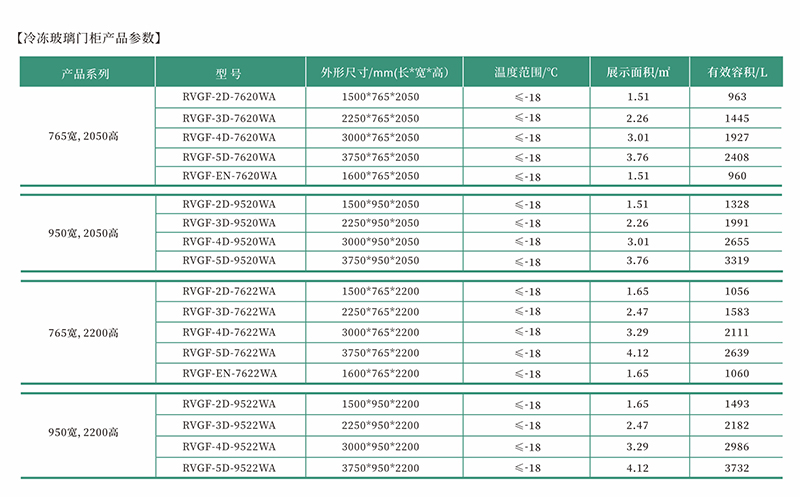Viewport: 800px width, 497px height.
Task: Click the 765宽, 2050高 series cell
Action: 86,137
